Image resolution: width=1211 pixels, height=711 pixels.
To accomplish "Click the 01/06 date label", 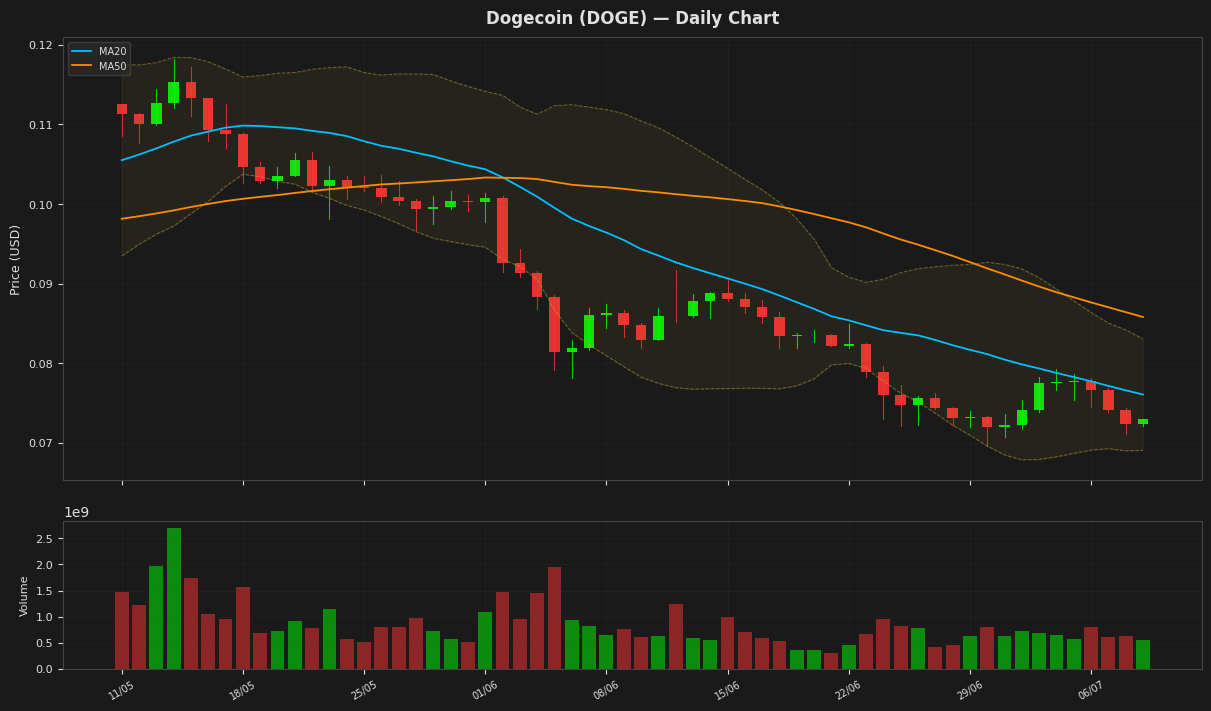I will tap(485, 690).
